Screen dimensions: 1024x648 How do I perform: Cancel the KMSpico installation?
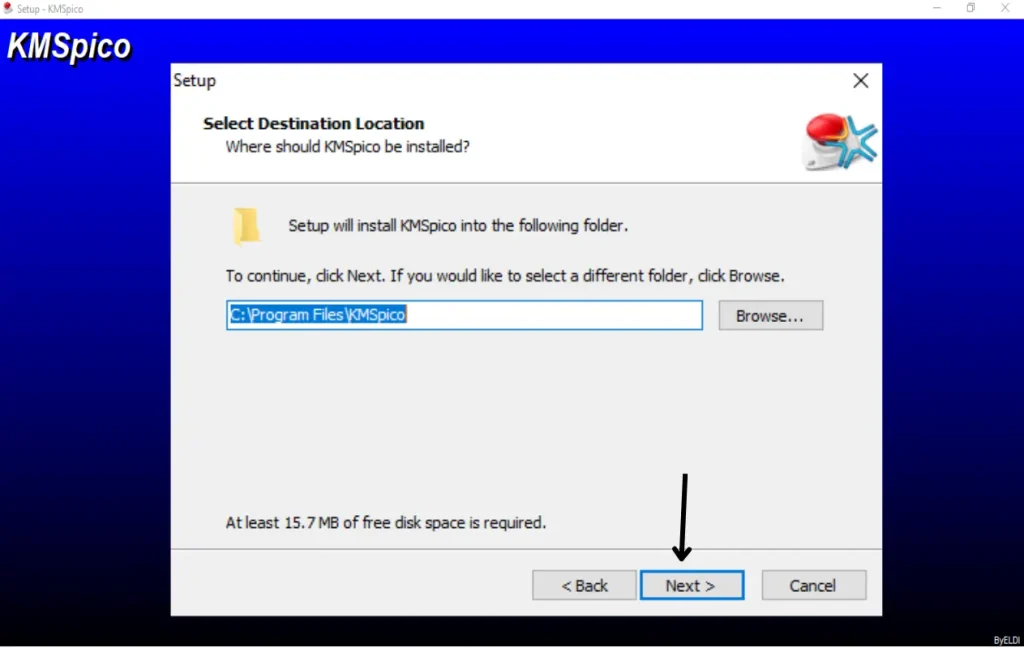coord(813,585)
